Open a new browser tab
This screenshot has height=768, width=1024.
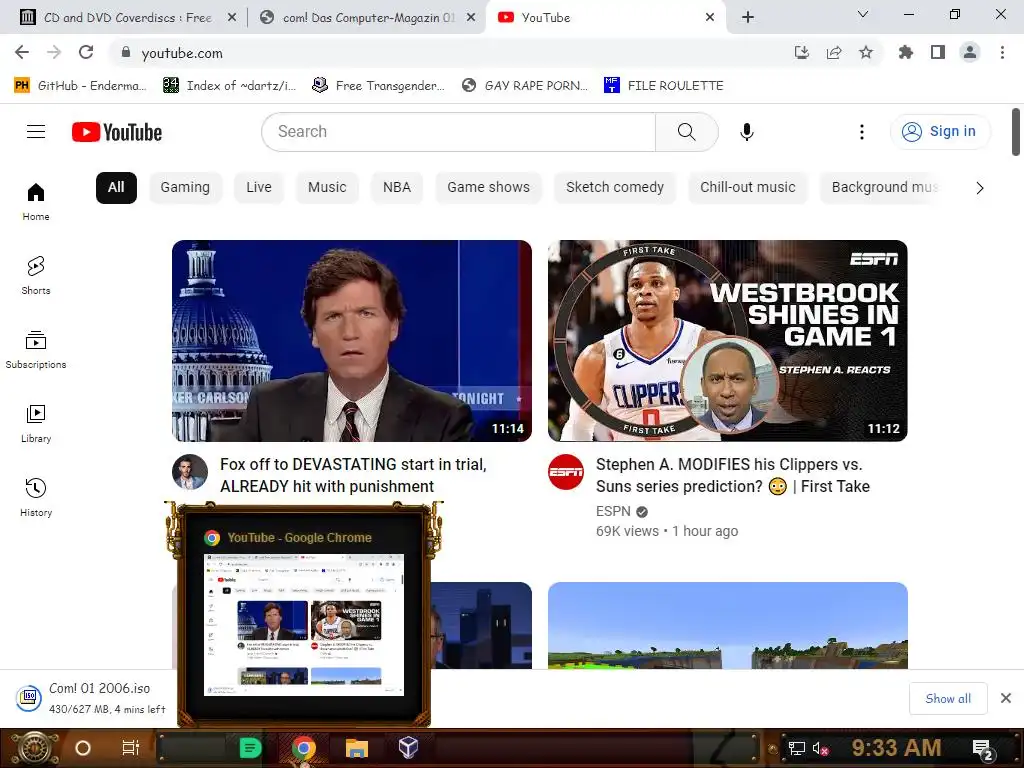748,18
